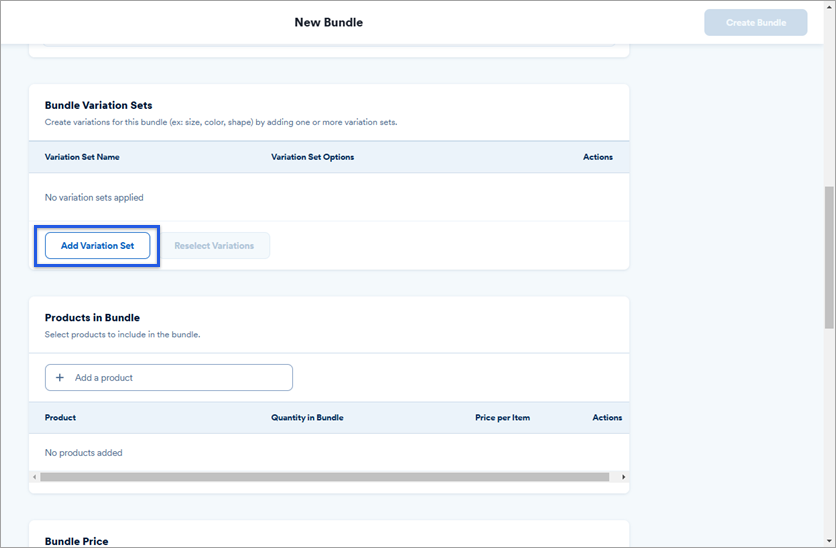Click the Add Variation Set button

(98, 246)
